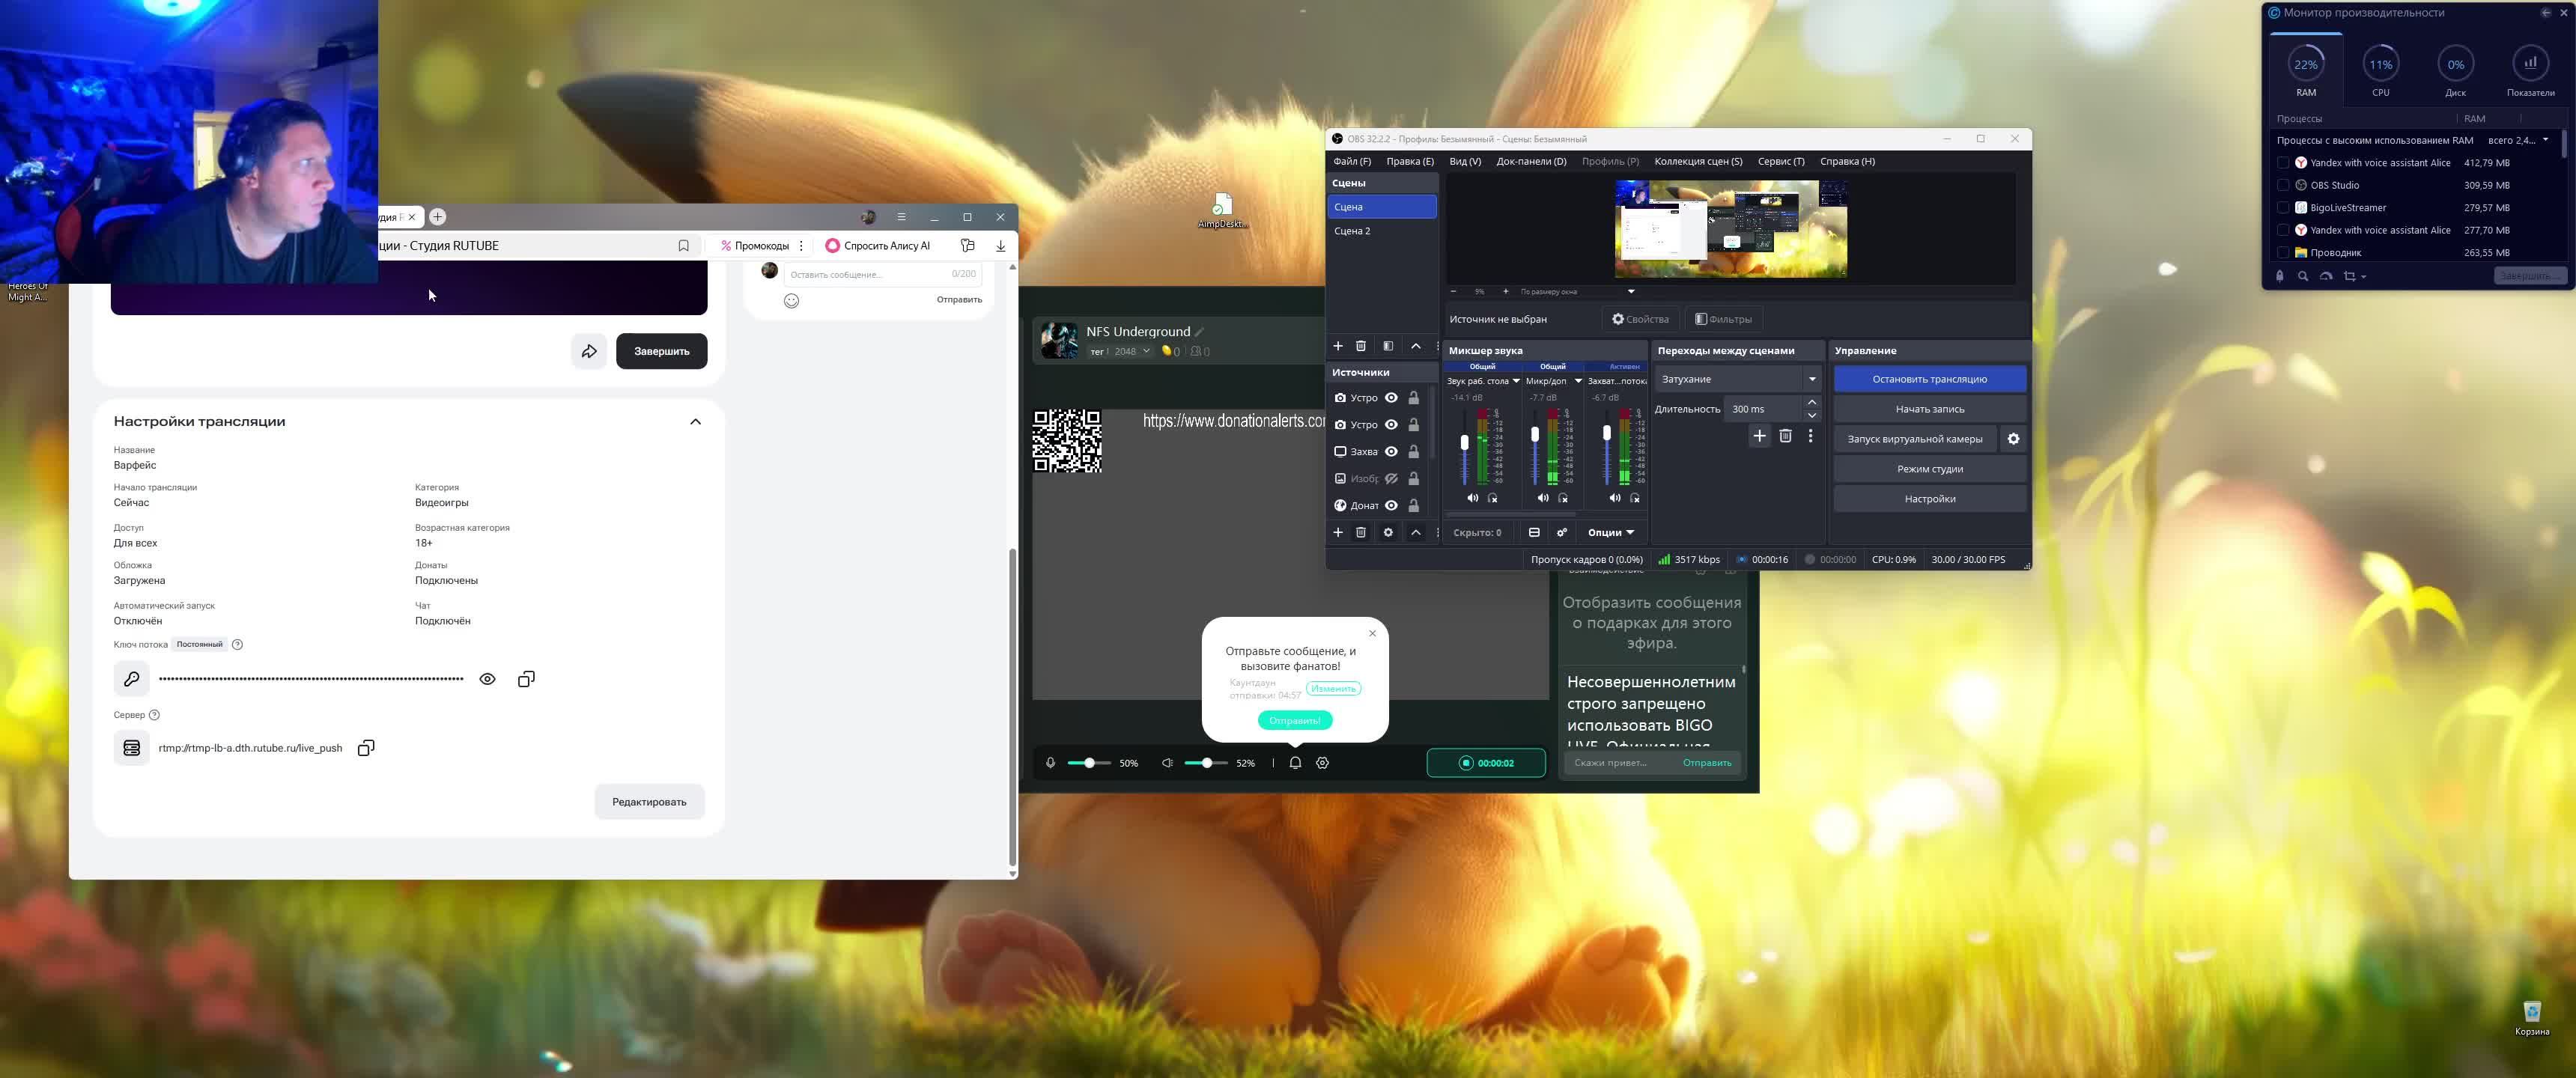Add a new source in OBS Sources panel
2576x1078 pixels.
click(1338, 532)
